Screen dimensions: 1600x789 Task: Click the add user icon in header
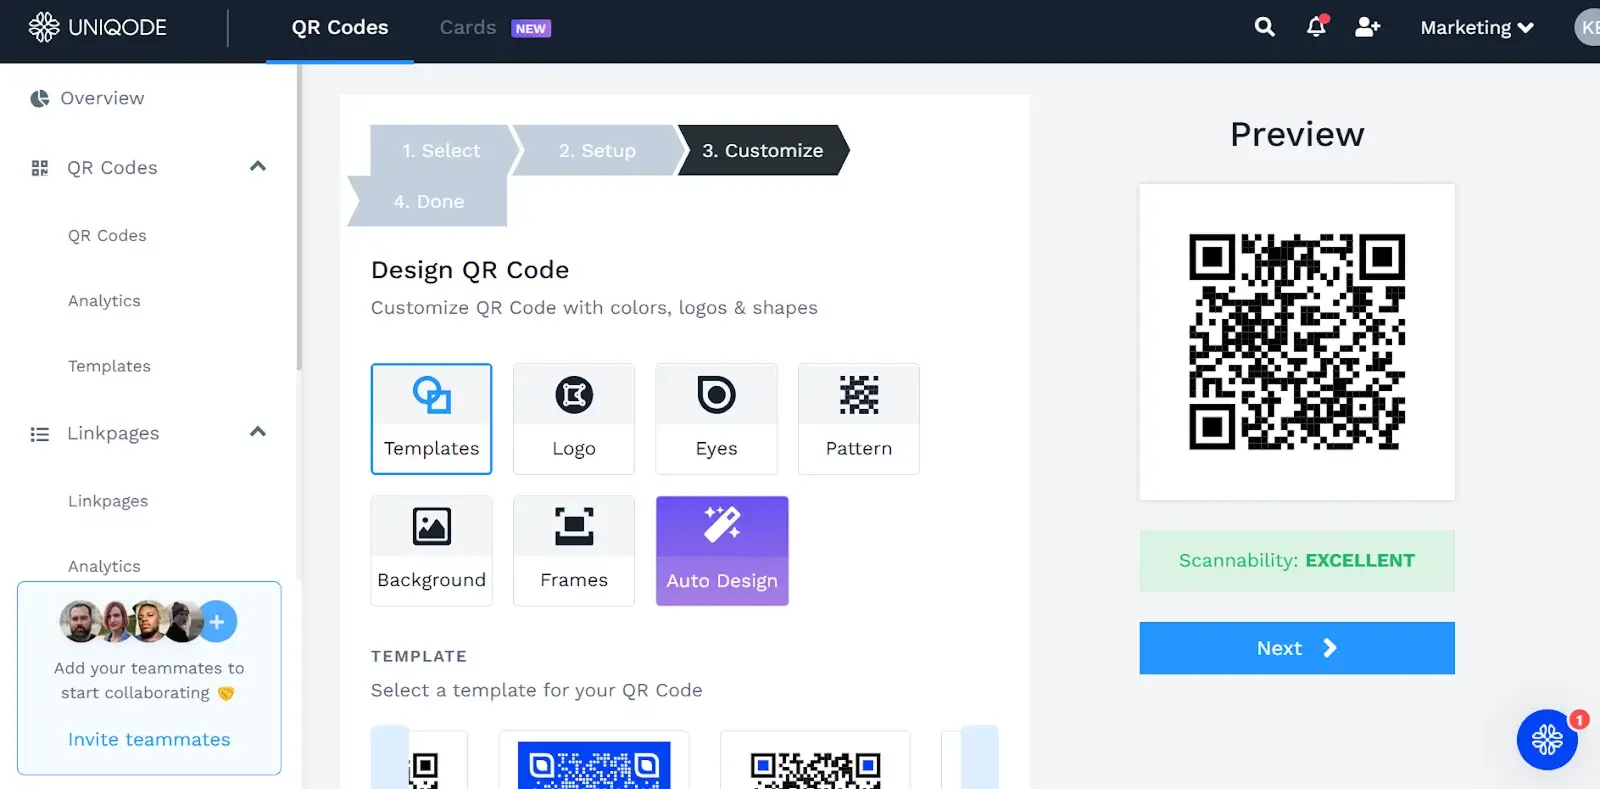point(1368,27)
